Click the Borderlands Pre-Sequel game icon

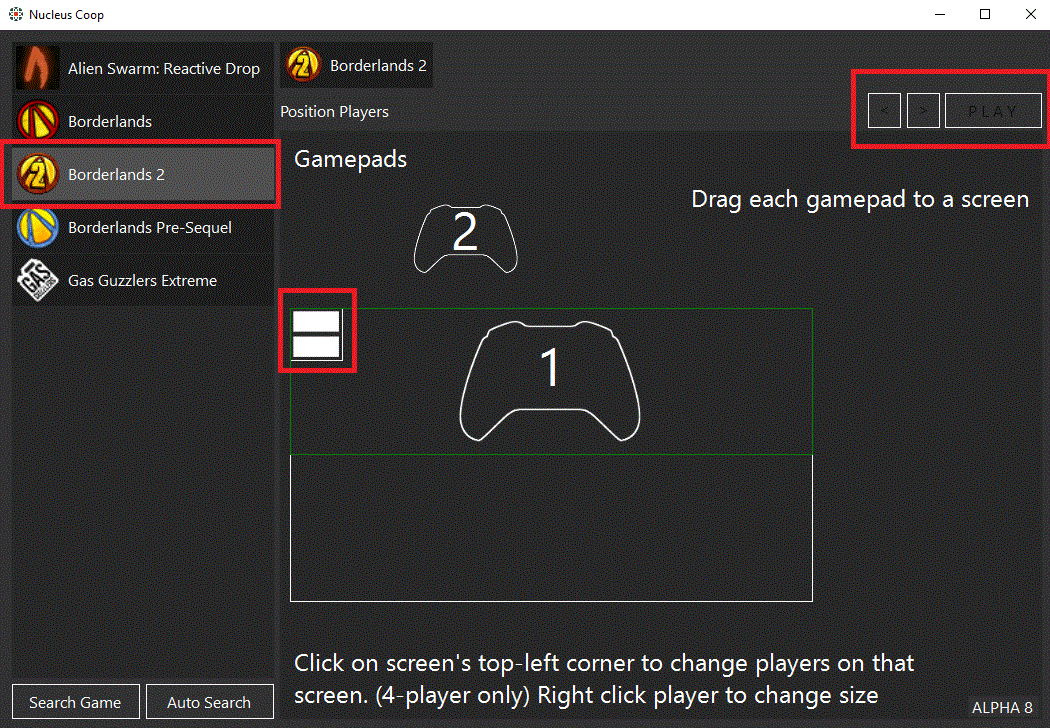pos(38,227)
